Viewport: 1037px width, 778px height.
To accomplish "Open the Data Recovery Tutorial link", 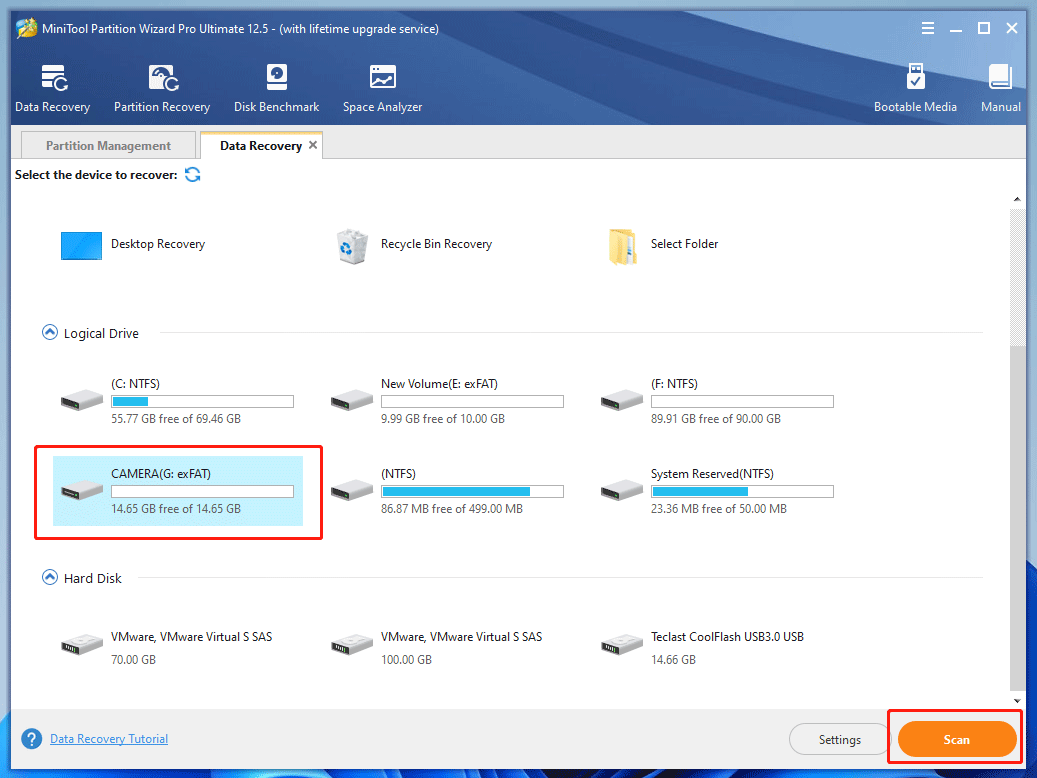I will (x=109, y=738).
